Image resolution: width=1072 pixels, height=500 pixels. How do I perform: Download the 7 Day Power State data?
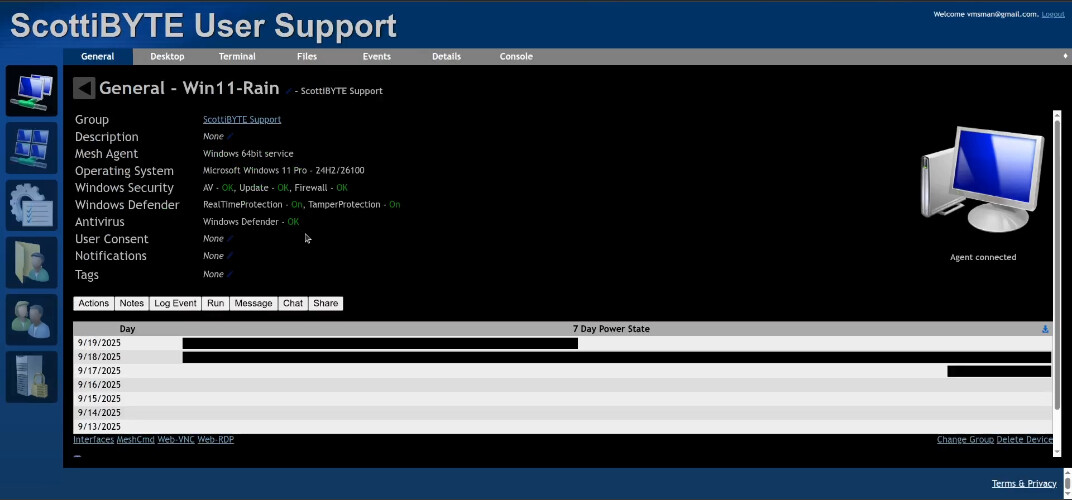(x=1045, y=329)
